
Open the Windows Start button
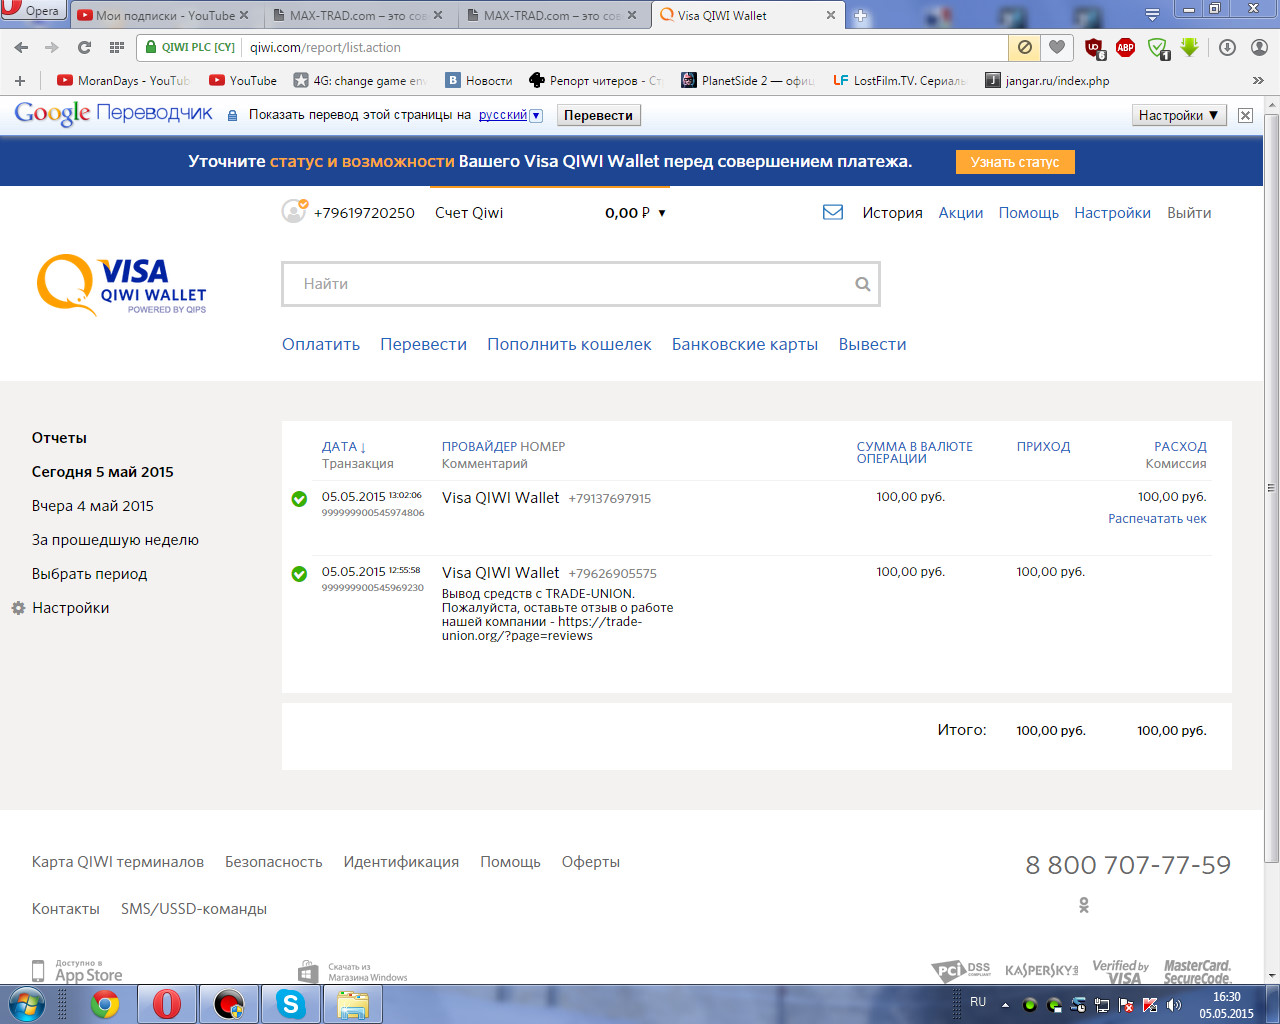[x=27, y=1004]
